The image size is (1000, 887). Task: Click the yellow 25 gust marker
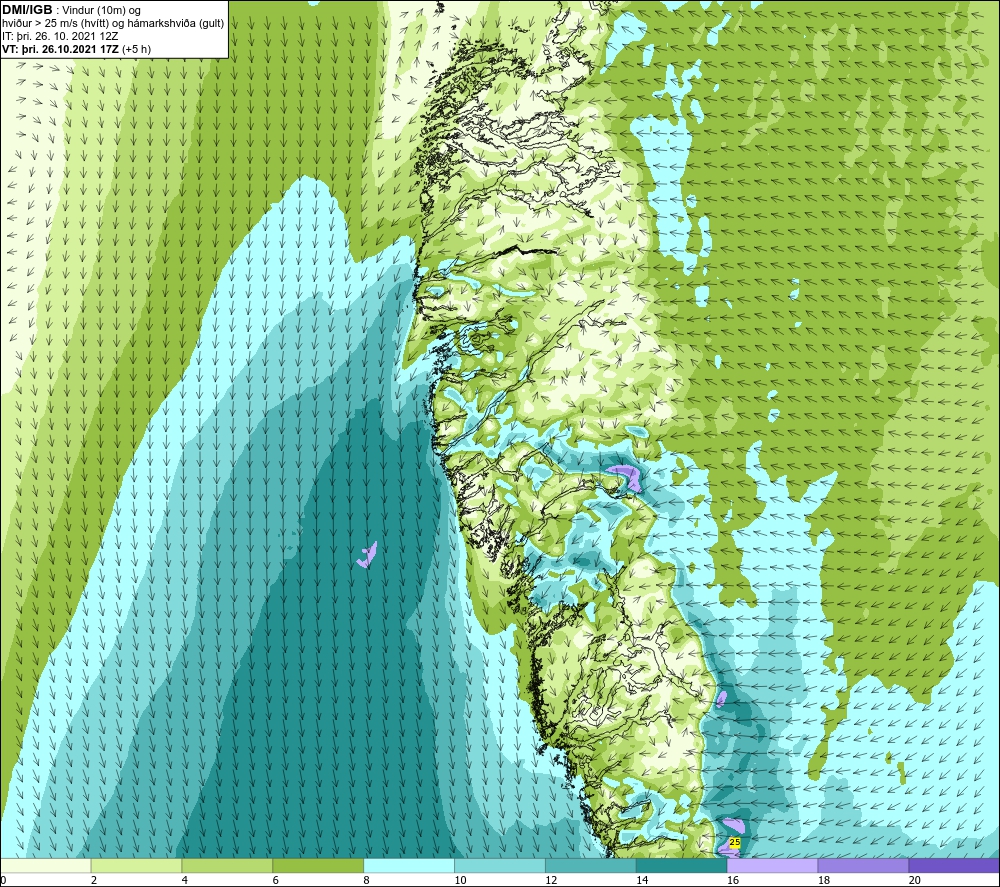tap(735, 842)
